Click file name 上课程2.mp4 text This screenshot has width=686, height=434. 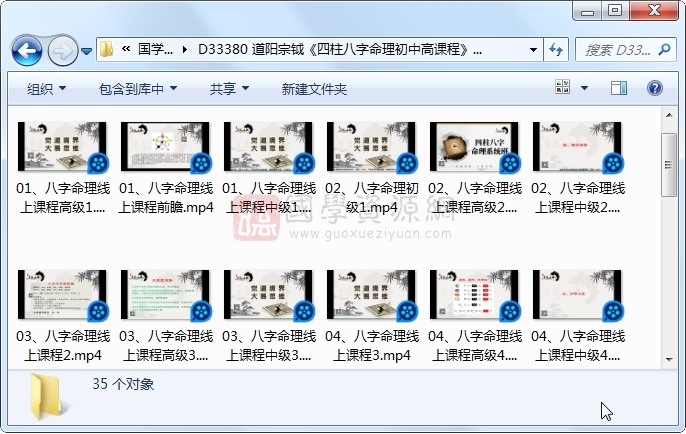63,355
